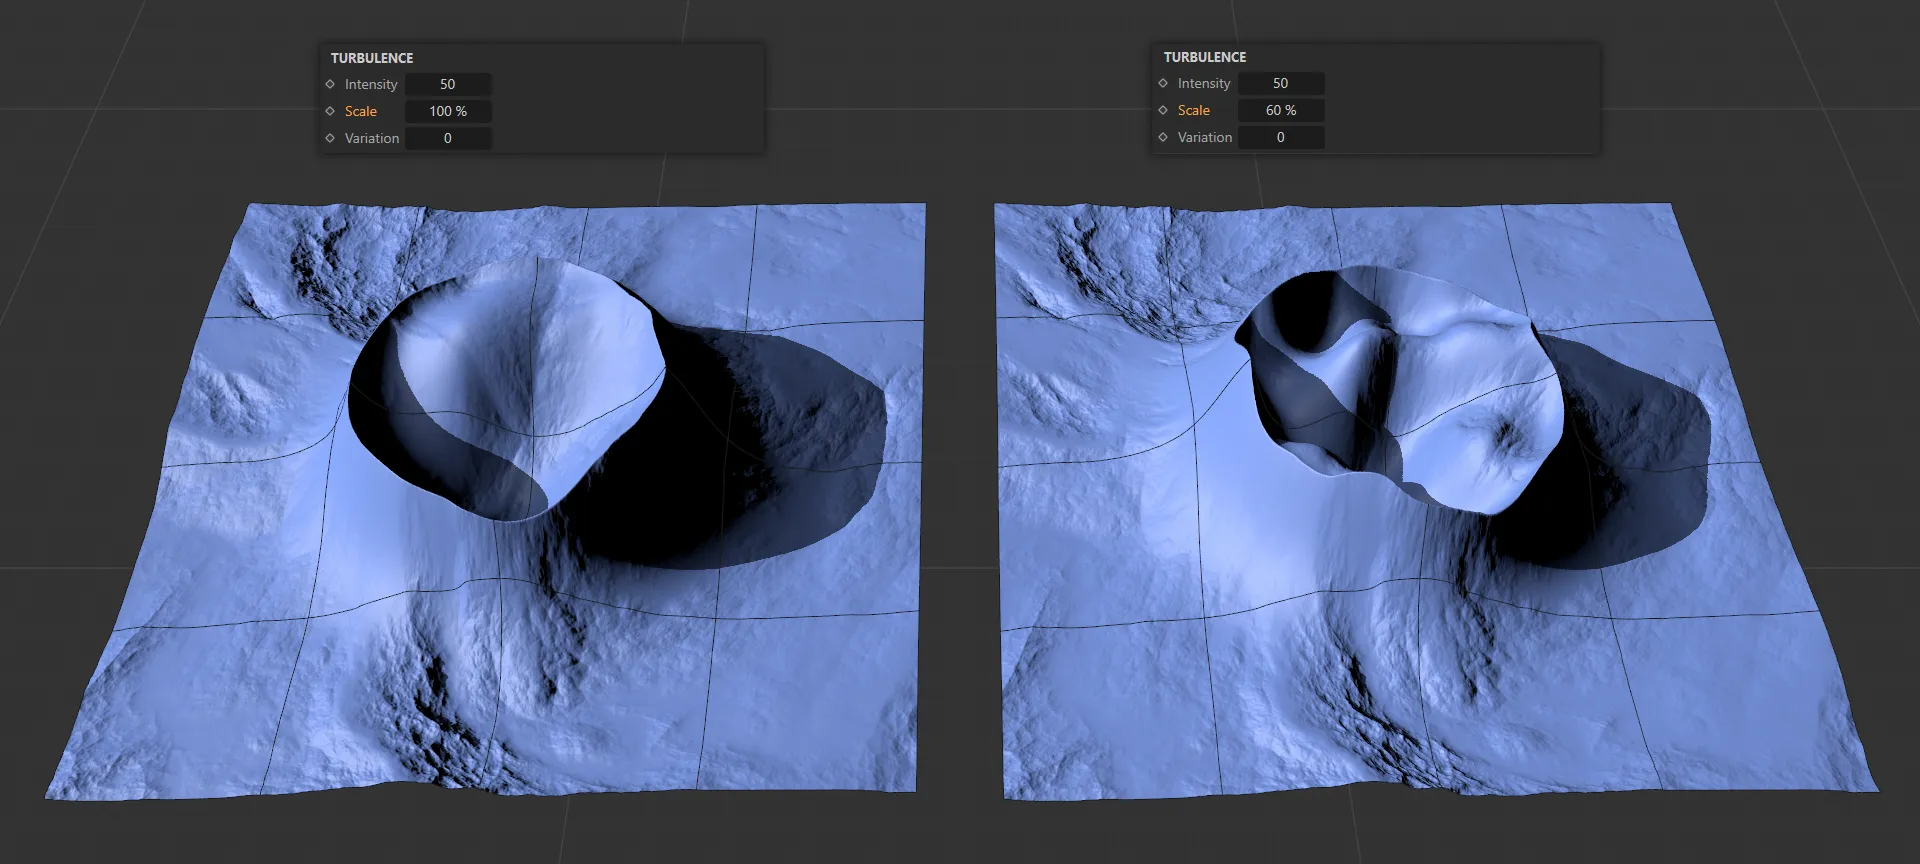The width and height of the screenshot is (1920, 864).
Task: Select the Scale field showing 60 %
Action: pos(1280,110)
